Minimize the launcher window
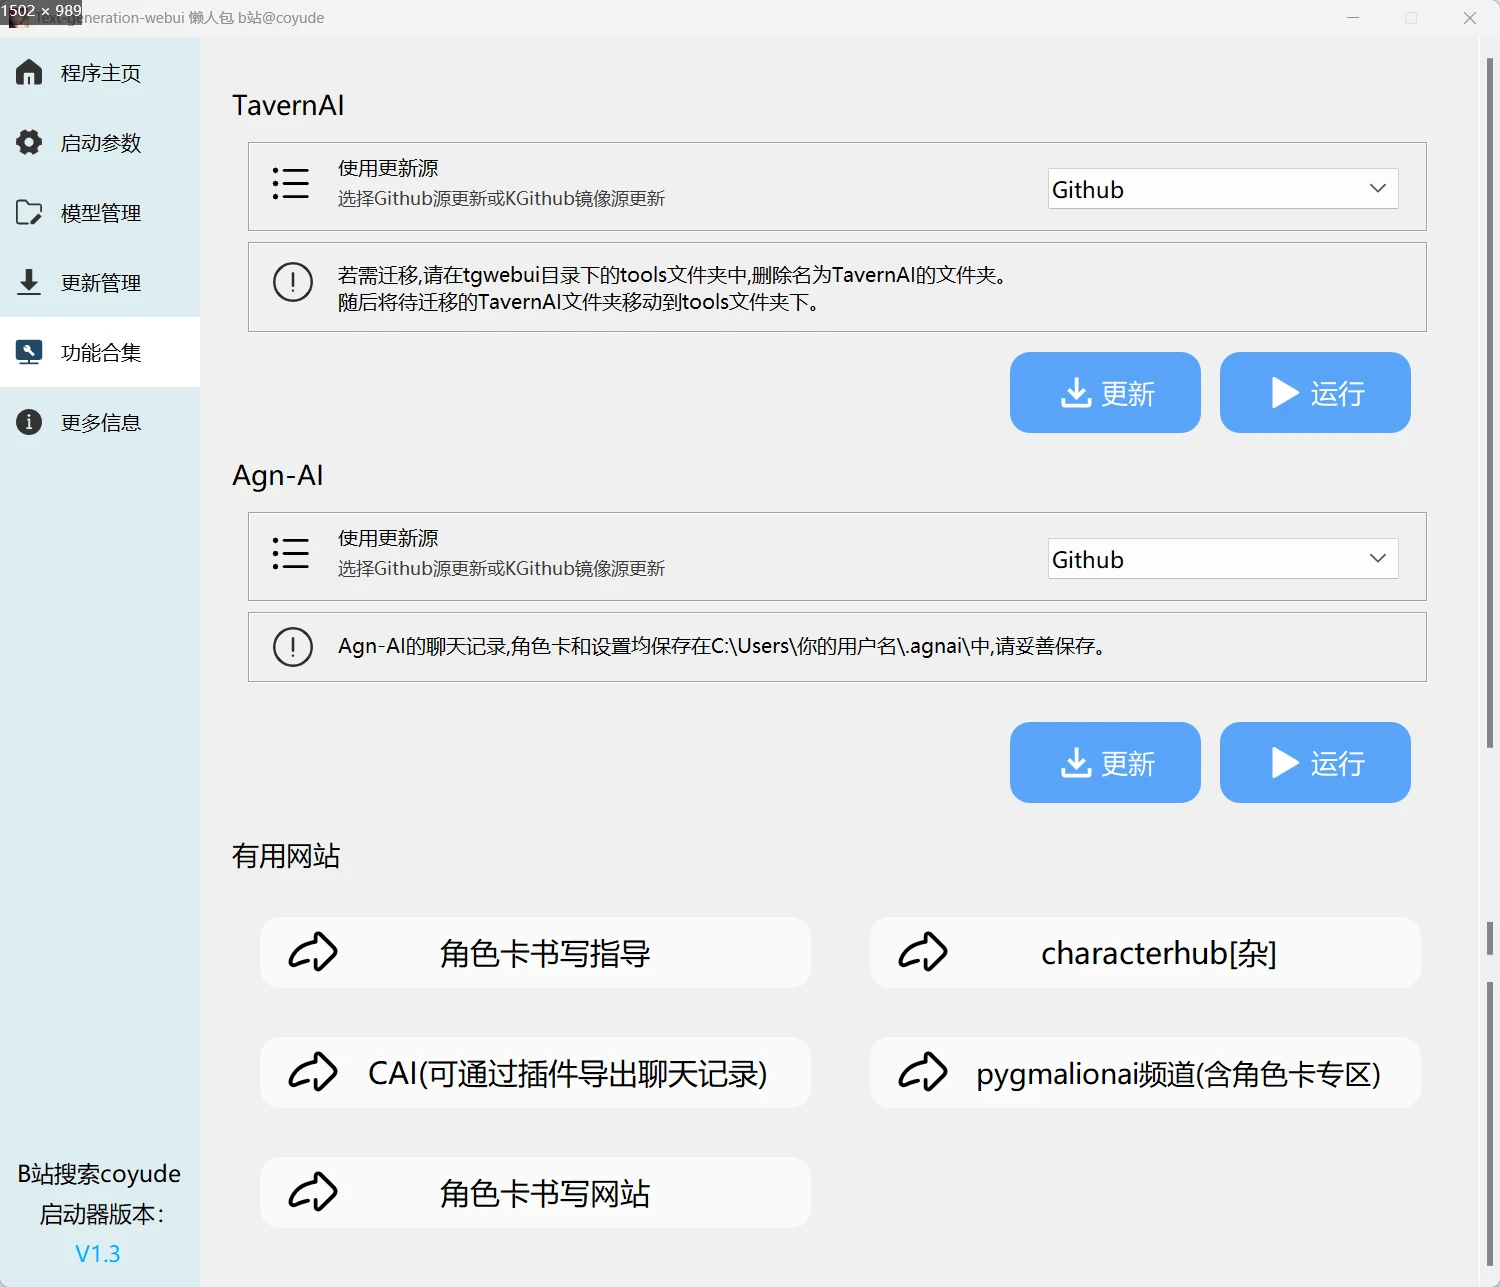This screenshot has width=1500, height=1287. click(1353, 18)
